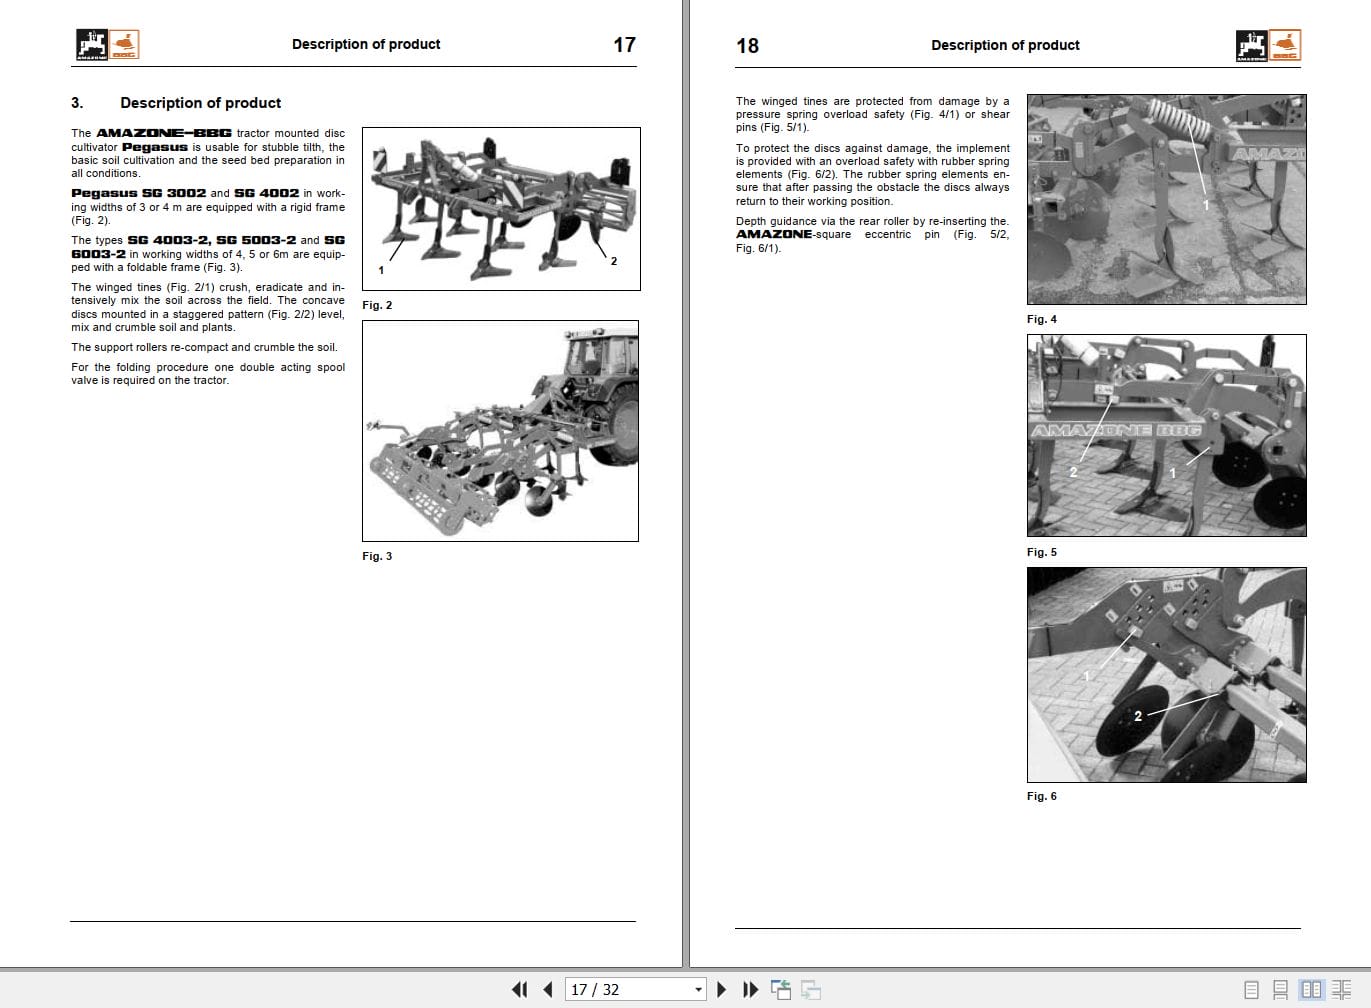Click the 'Fig. 5' caption

click(x=1042, y=552)
